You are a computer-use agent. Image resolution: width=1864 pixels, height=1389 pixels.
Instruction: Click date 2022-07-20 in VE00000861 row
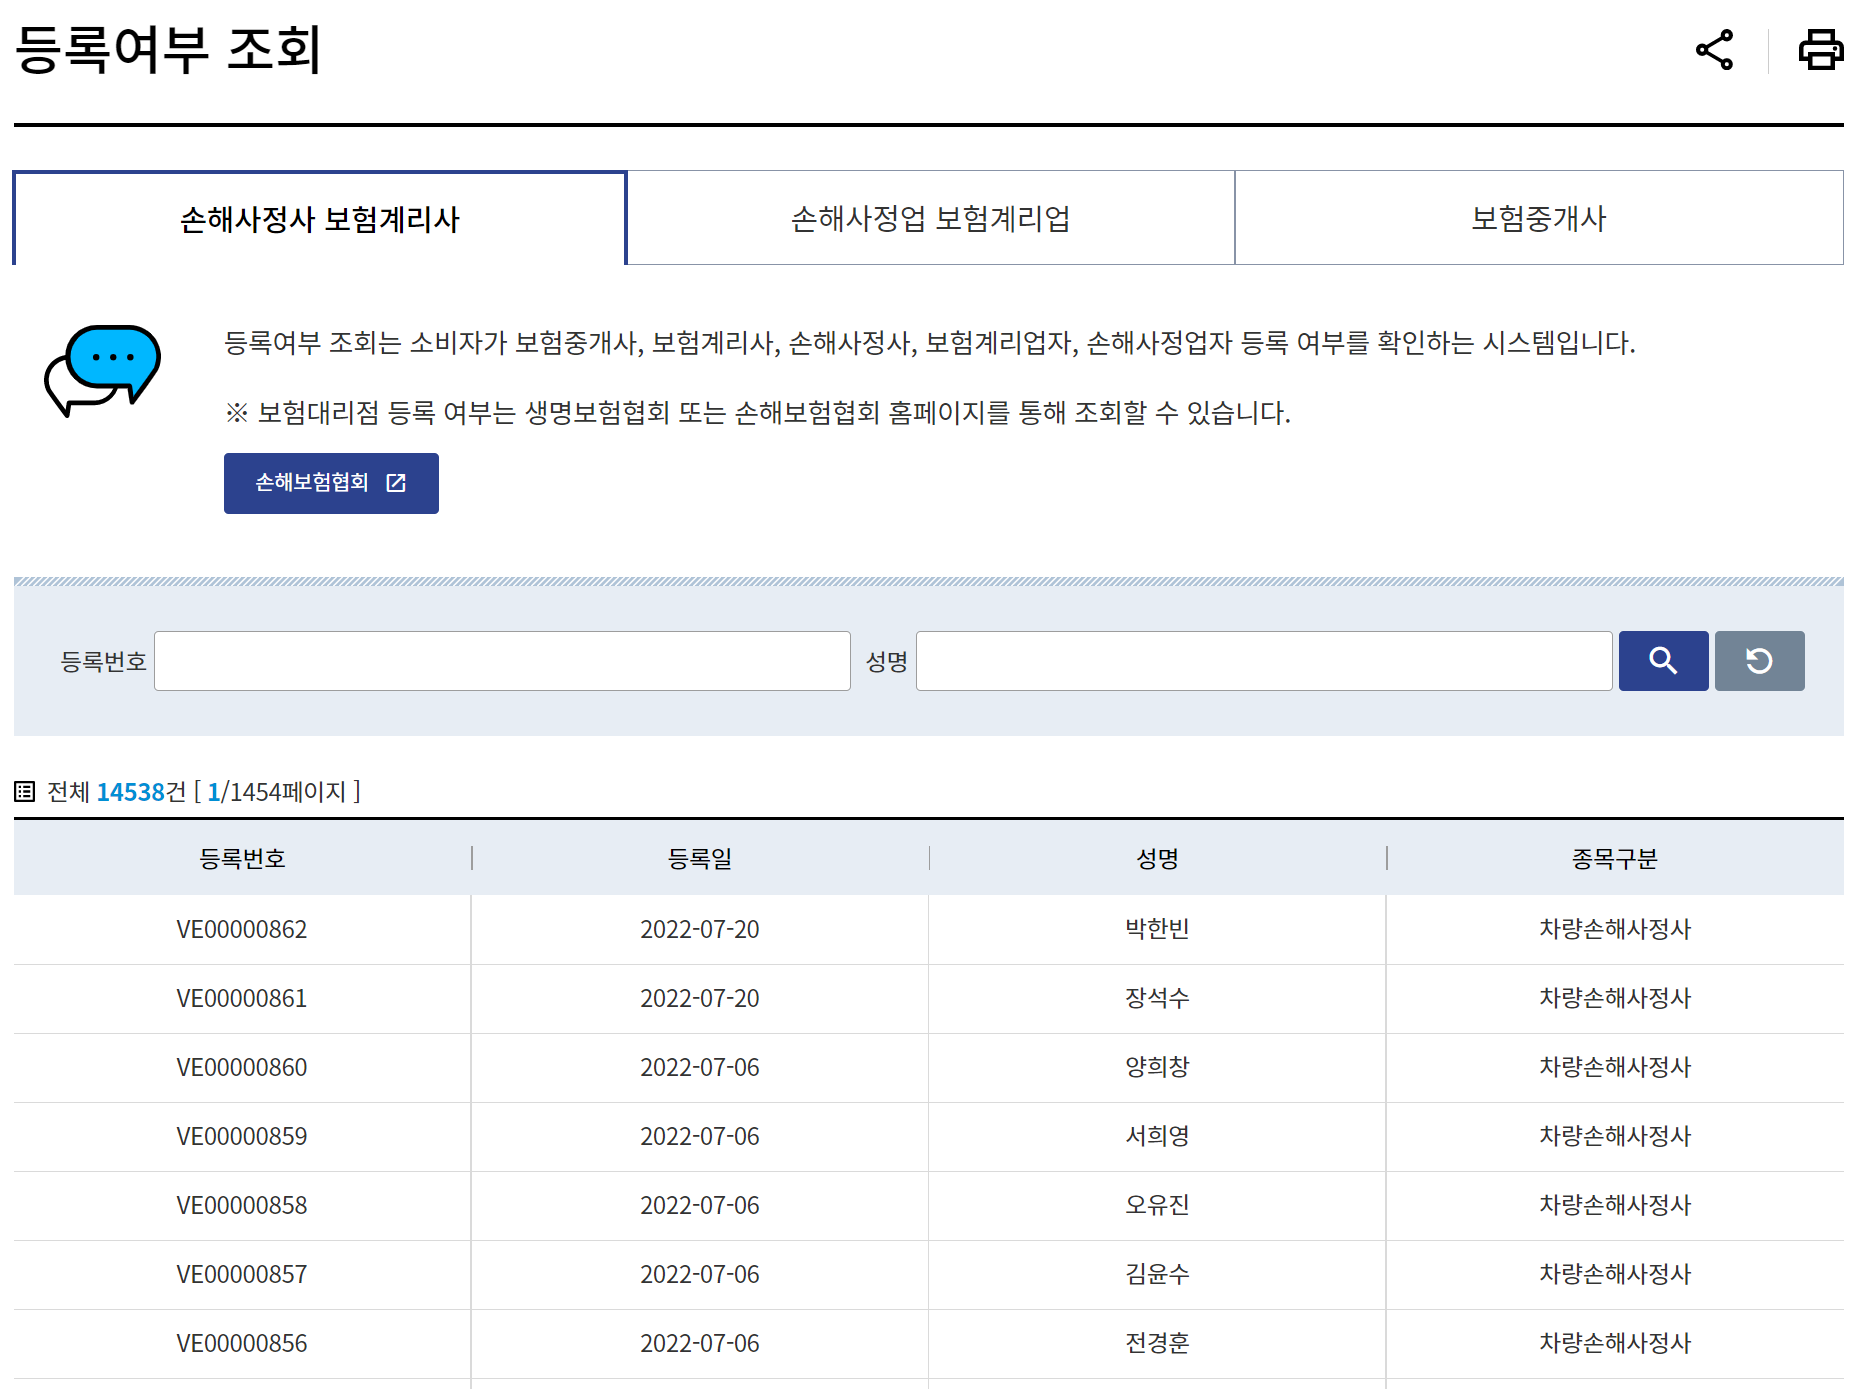point(700,998)
